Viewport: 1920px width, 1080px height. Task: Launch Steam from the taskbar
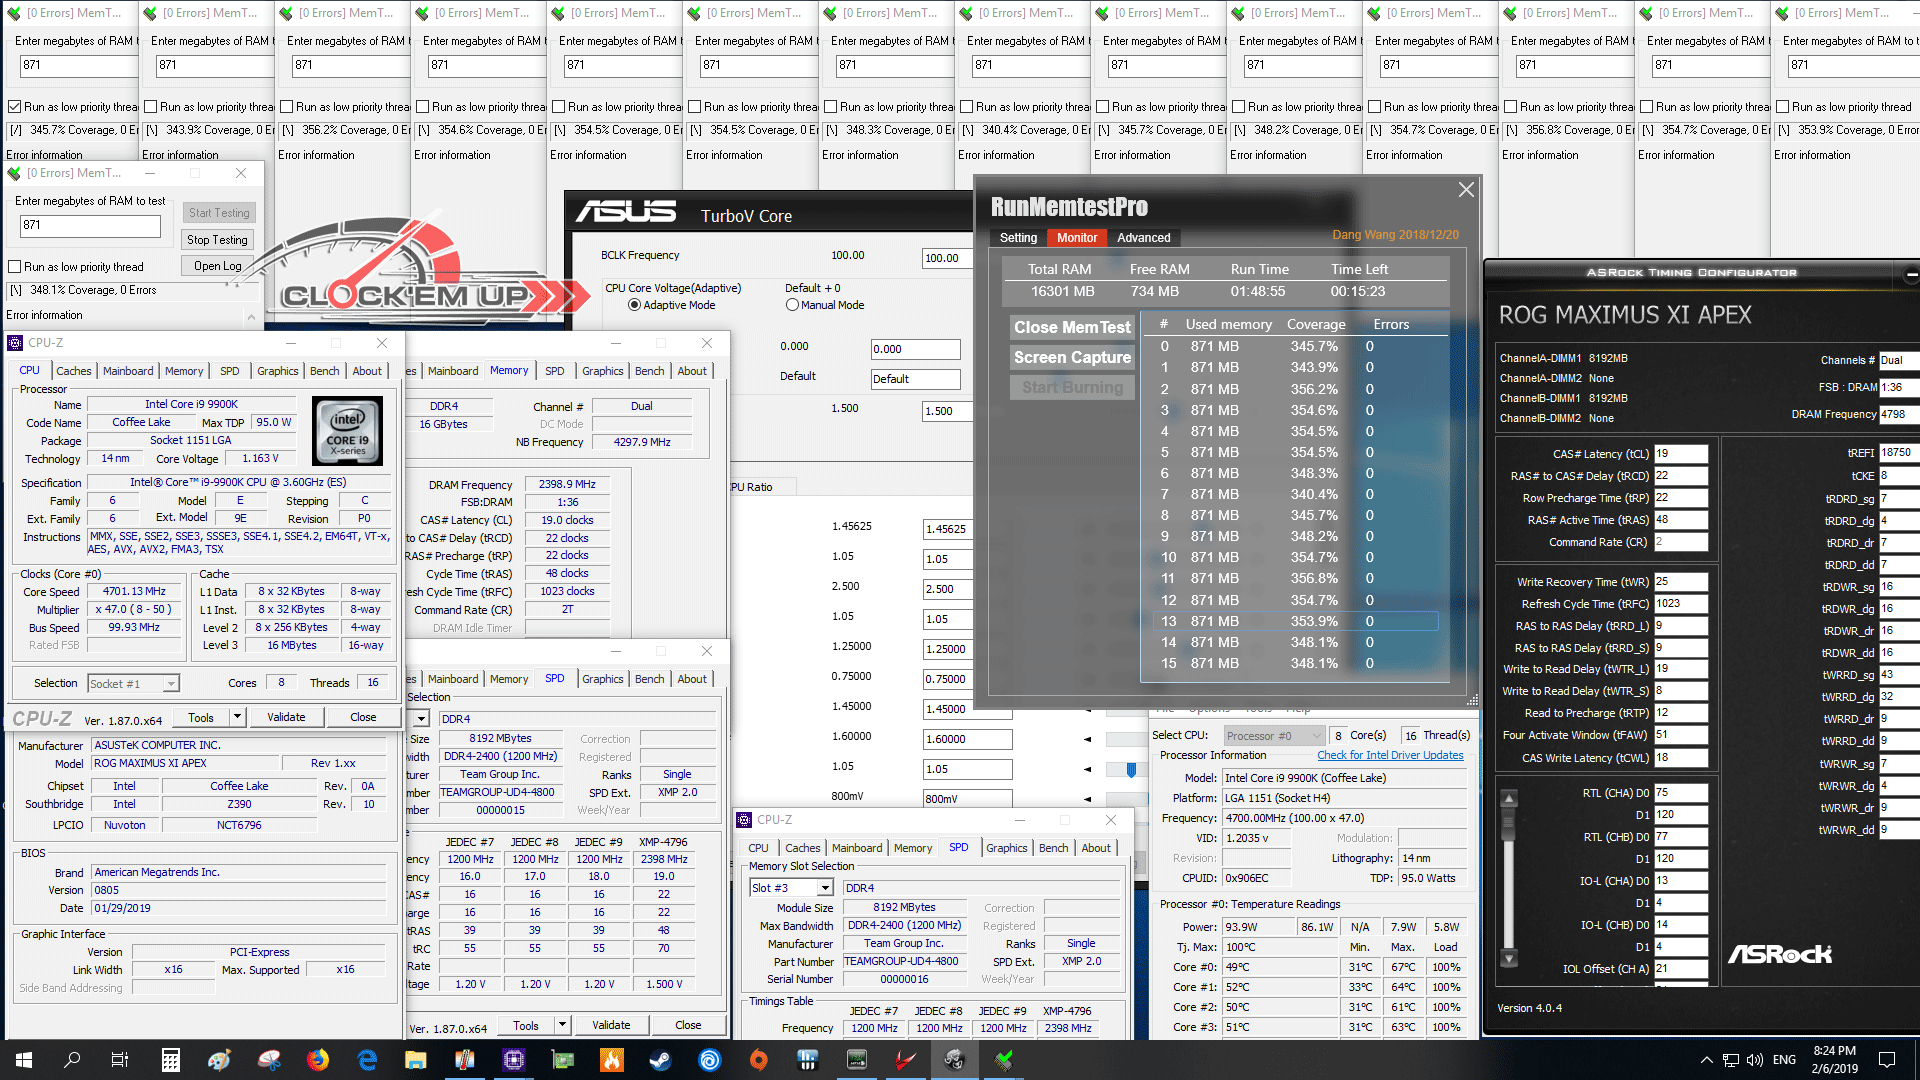[660, 1059]
